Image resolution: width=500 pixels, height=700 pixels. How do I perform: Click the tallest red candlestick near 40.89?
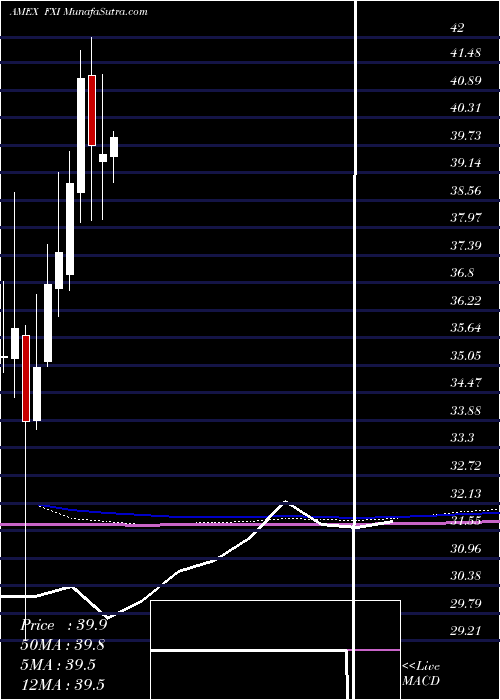tap(92, 110)
